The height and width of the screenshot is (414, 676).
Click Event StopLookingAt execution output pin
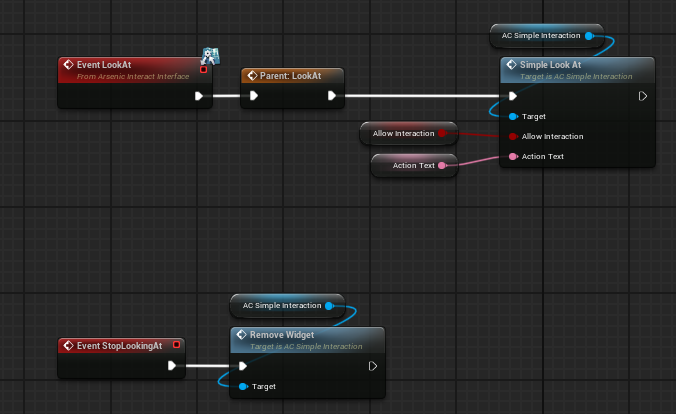[x=172, y=366]
